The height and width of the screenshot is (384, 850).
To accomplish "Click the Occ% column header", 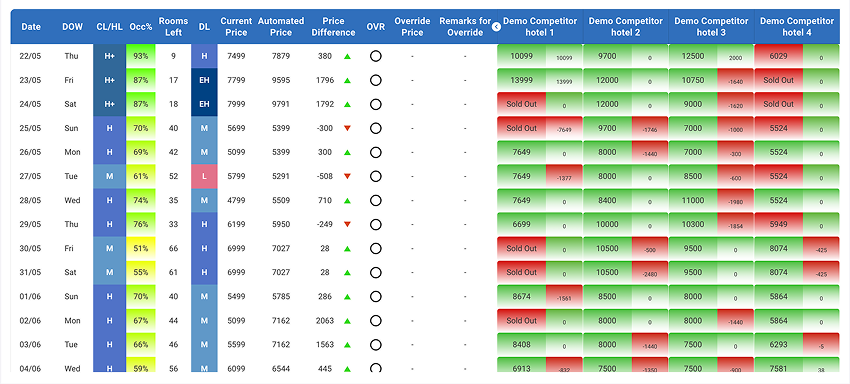I will tap(141, 27).
